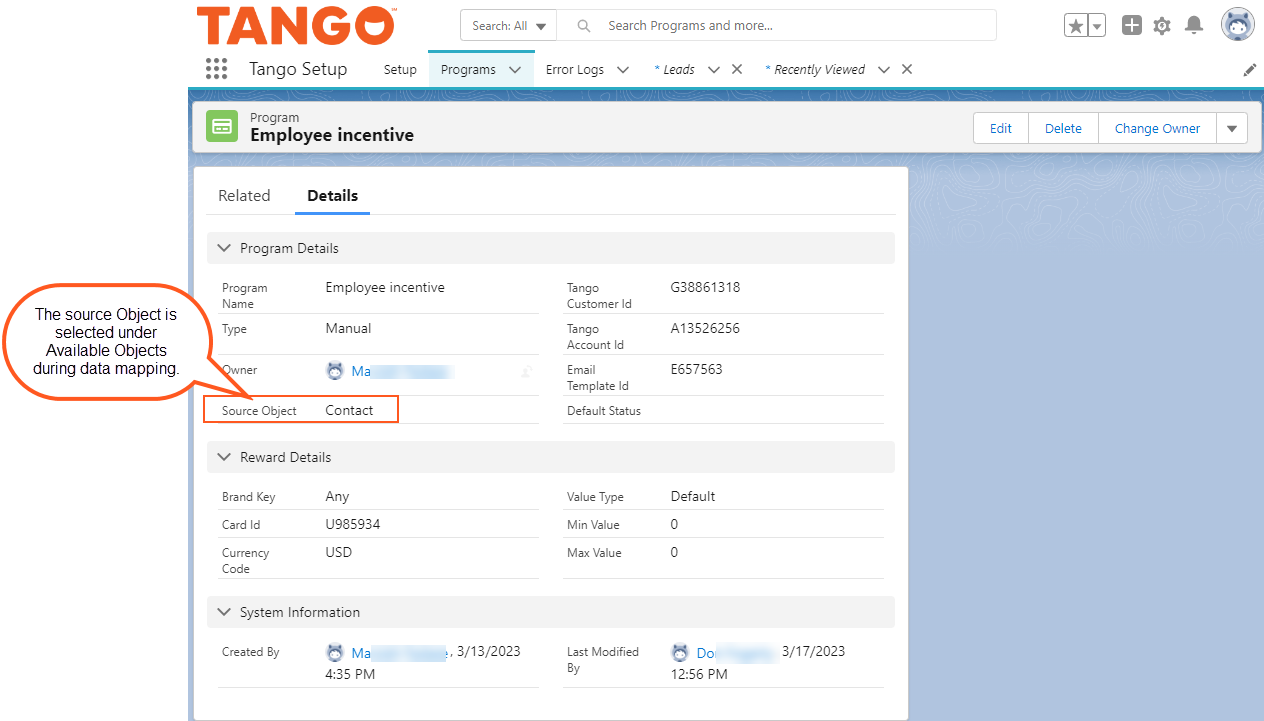Screen dimensions: 1264x721
Task: Open the Change Owner dropdown arrow
Action: click(x=1232, y=128)
